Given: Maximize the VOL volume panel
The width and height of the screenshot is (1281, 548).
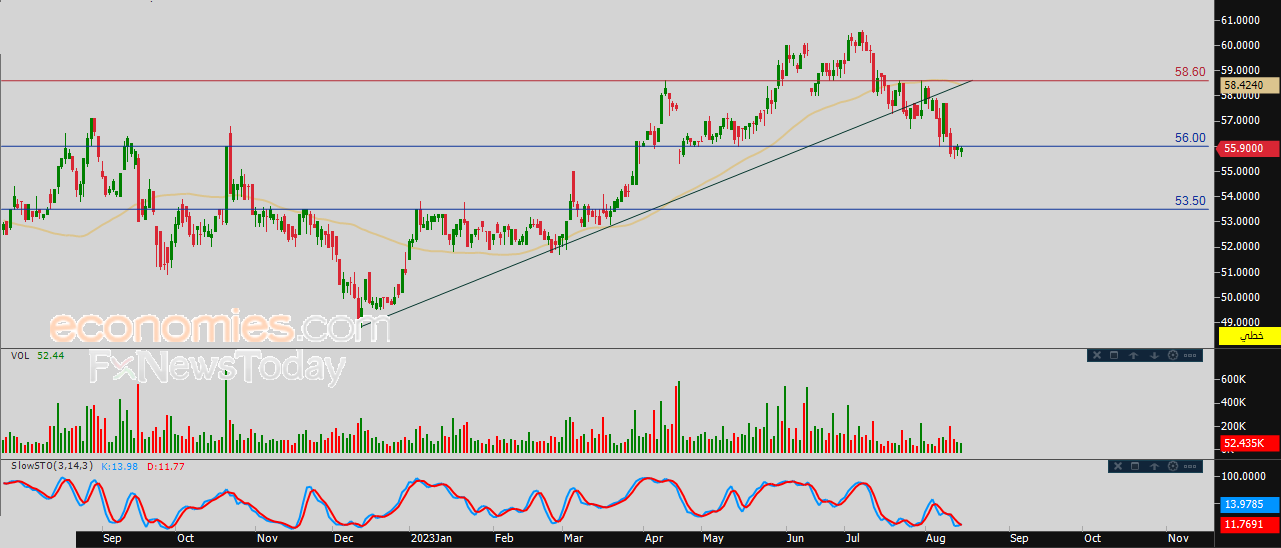Looking at the screenshot, I should pos(1115,355).
